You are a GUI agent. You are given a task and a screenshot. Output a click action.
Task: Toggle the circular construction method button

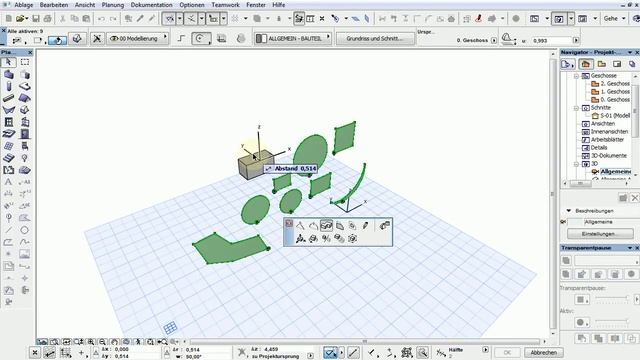(x=201, y=38)
